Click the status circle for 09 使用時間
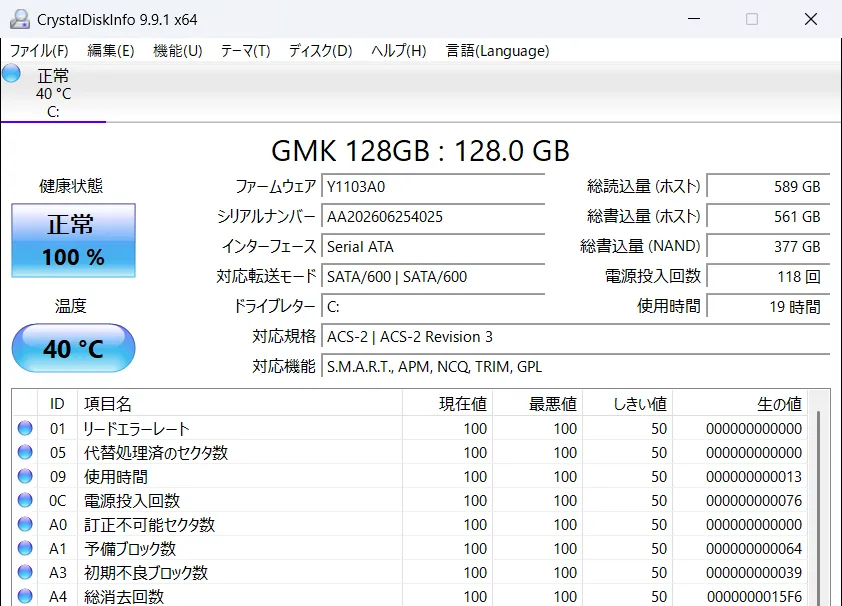 coord(25,476)
